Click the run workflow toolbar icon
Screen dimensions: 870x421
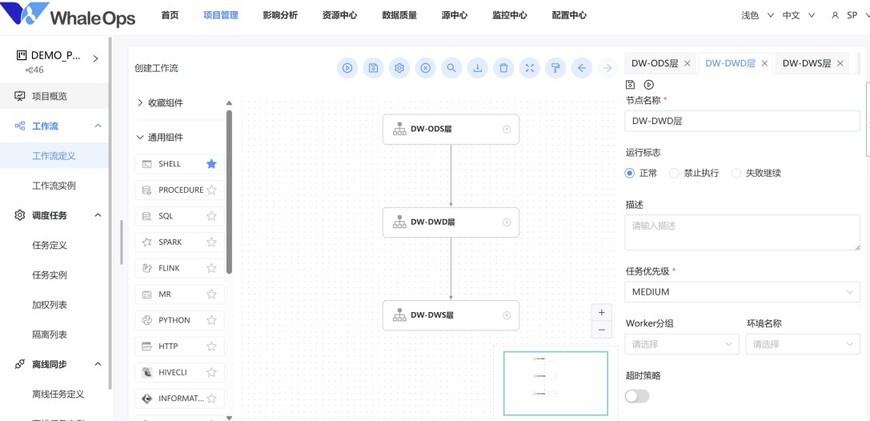pyautogui.click(x=347, y=68)
